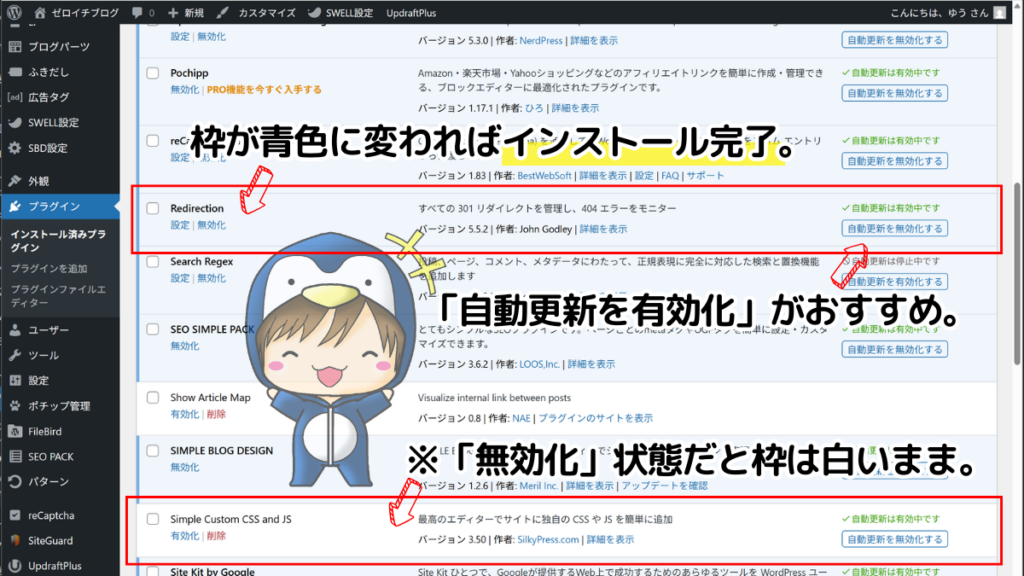This screenshot has width=1024, height=576.
Task: Tick the reCaptcha plugin row checkbox
Action: (153, 140)
